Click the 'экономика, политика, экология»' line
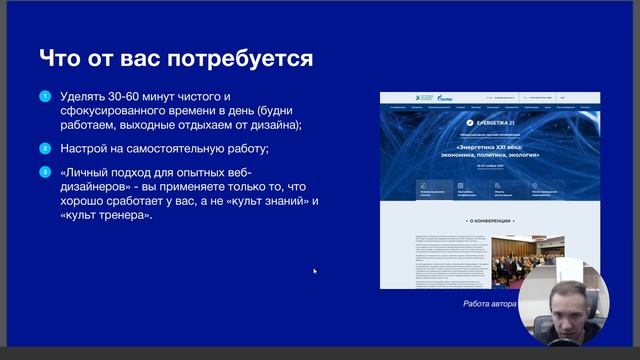 click(490, 155)
